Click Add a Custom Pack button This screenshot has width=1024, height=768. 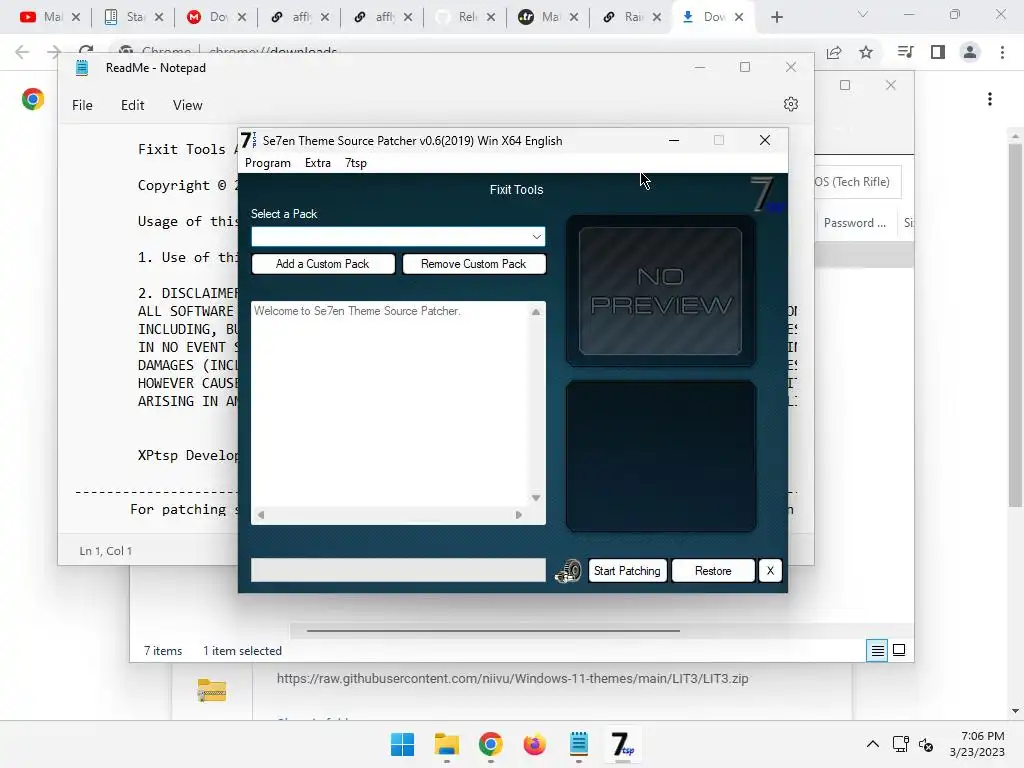tap(323, 264)
